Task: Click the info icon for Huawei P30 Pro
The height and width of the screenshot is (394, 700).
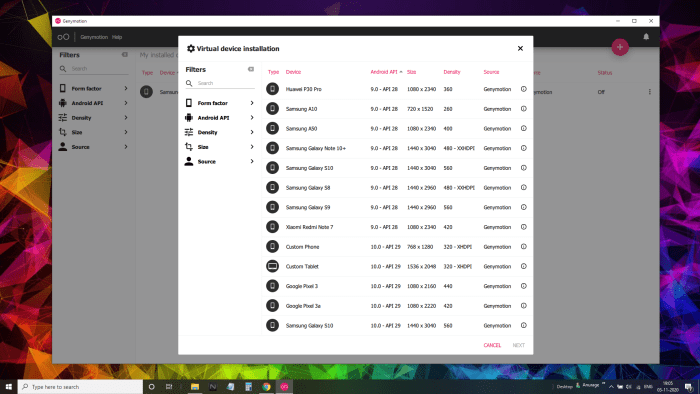Action: [524, 89]
